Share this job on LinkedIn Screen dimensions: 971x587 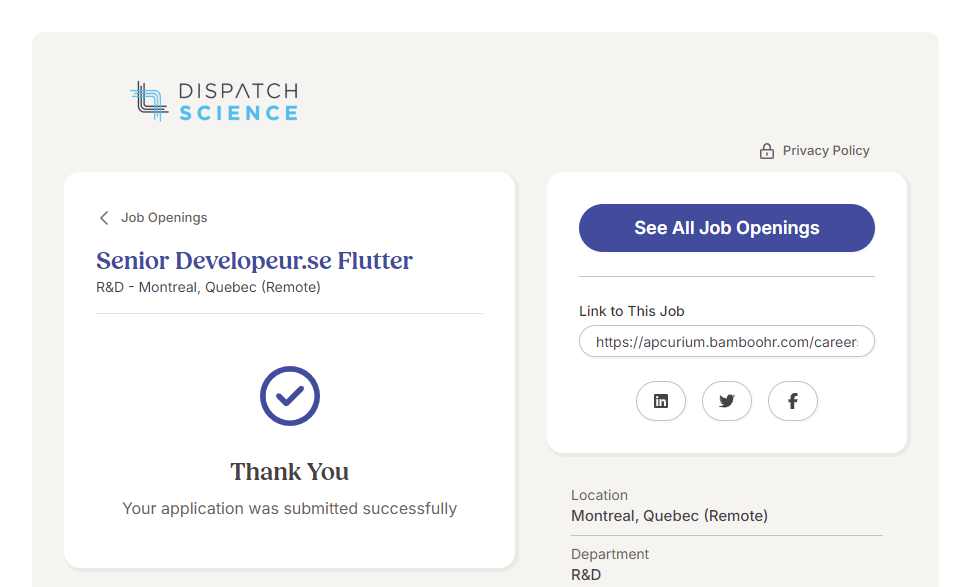point(661,401)
